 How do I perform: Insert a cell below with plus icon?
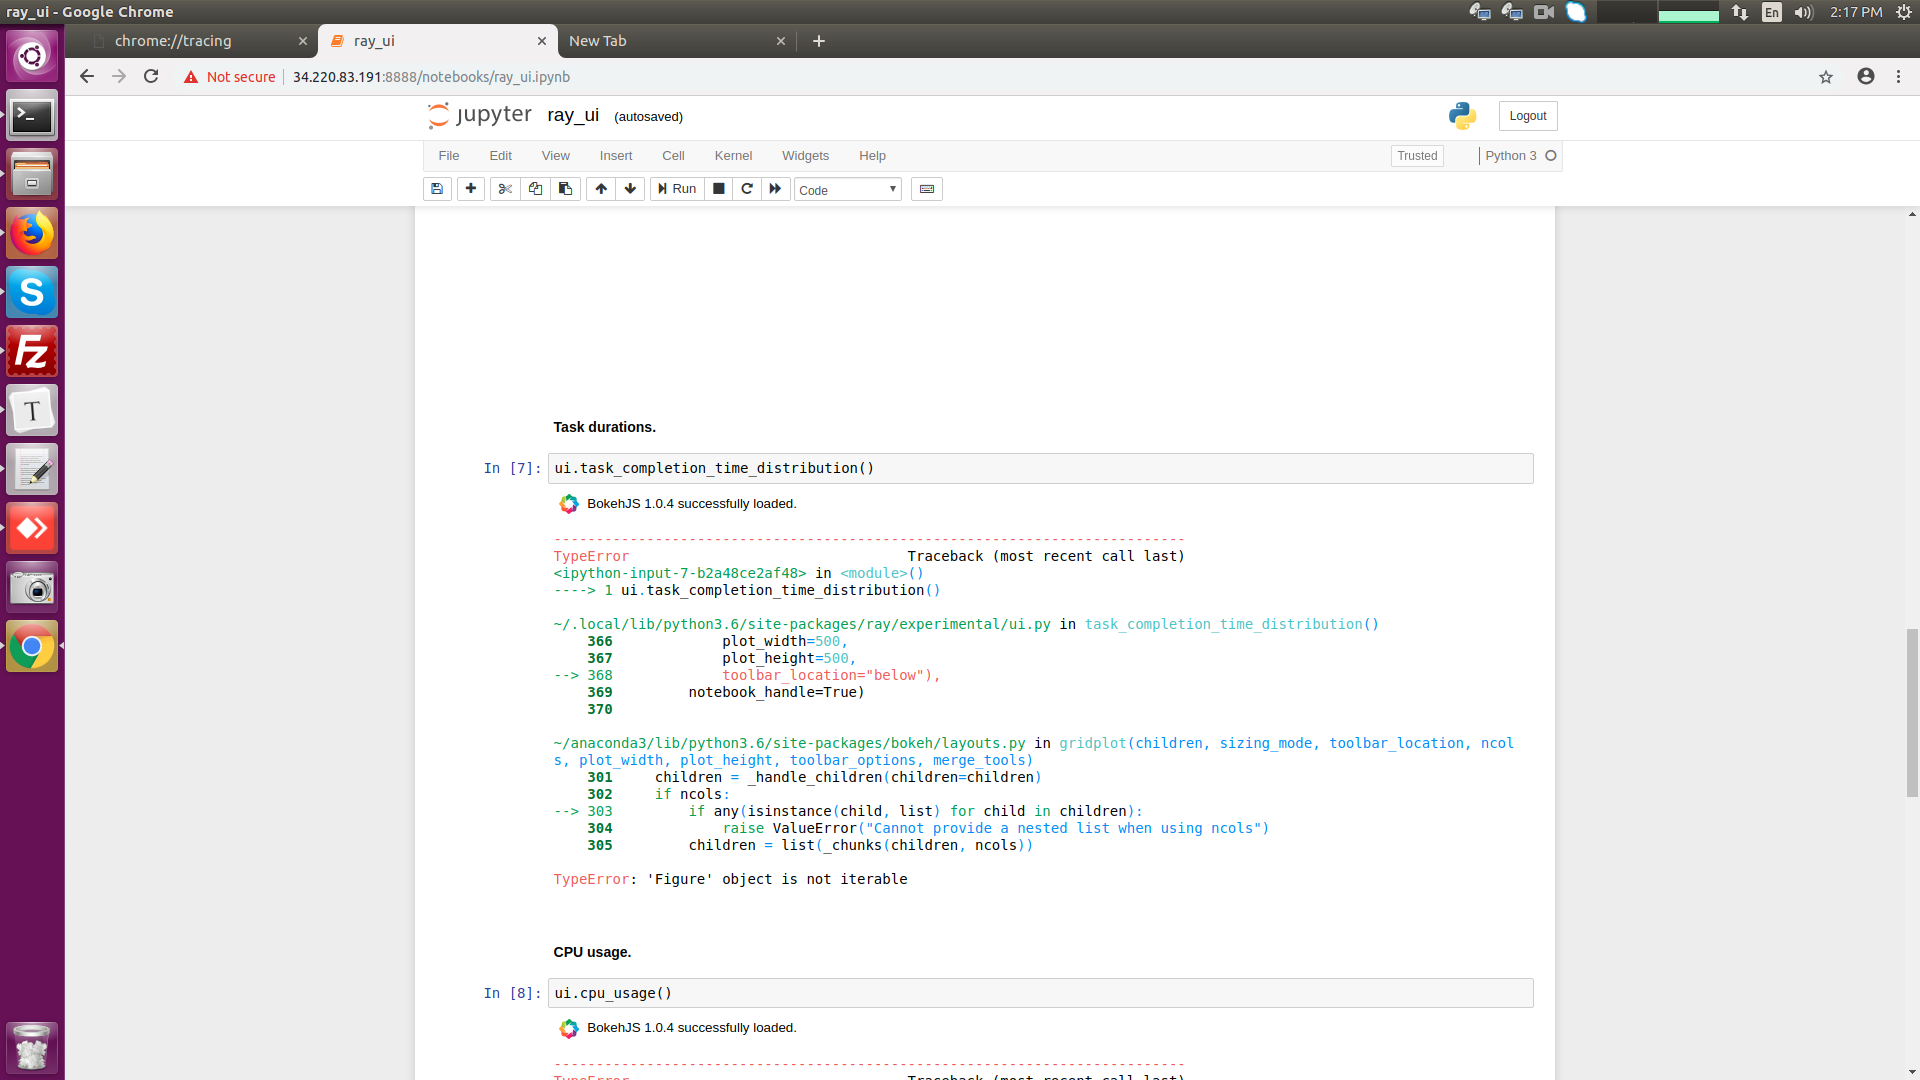(x=471, y=189)
